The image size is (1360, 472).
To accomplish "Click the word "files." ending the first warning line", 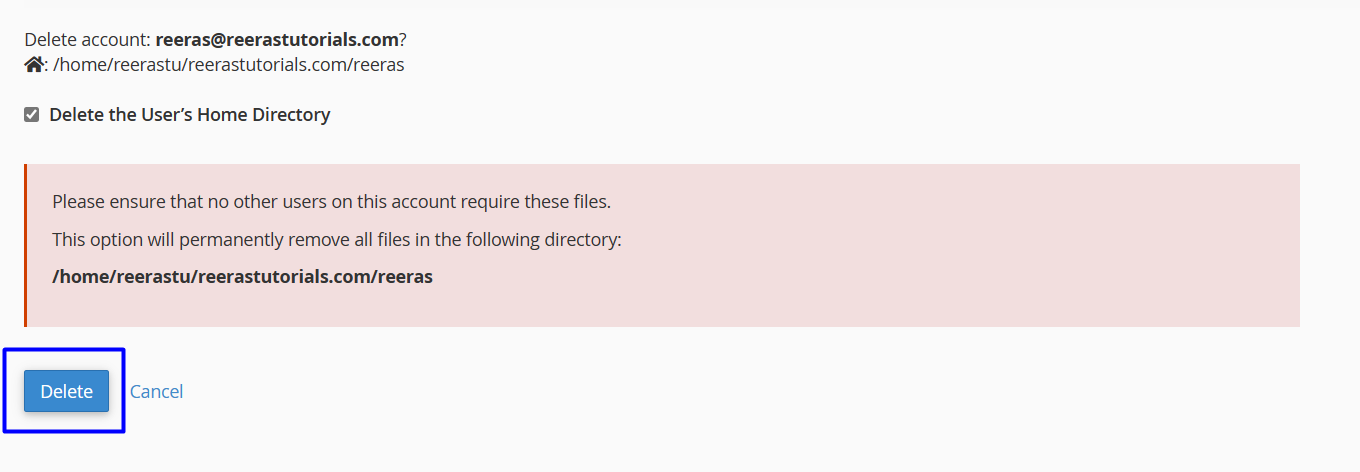I will click(589, 202).
